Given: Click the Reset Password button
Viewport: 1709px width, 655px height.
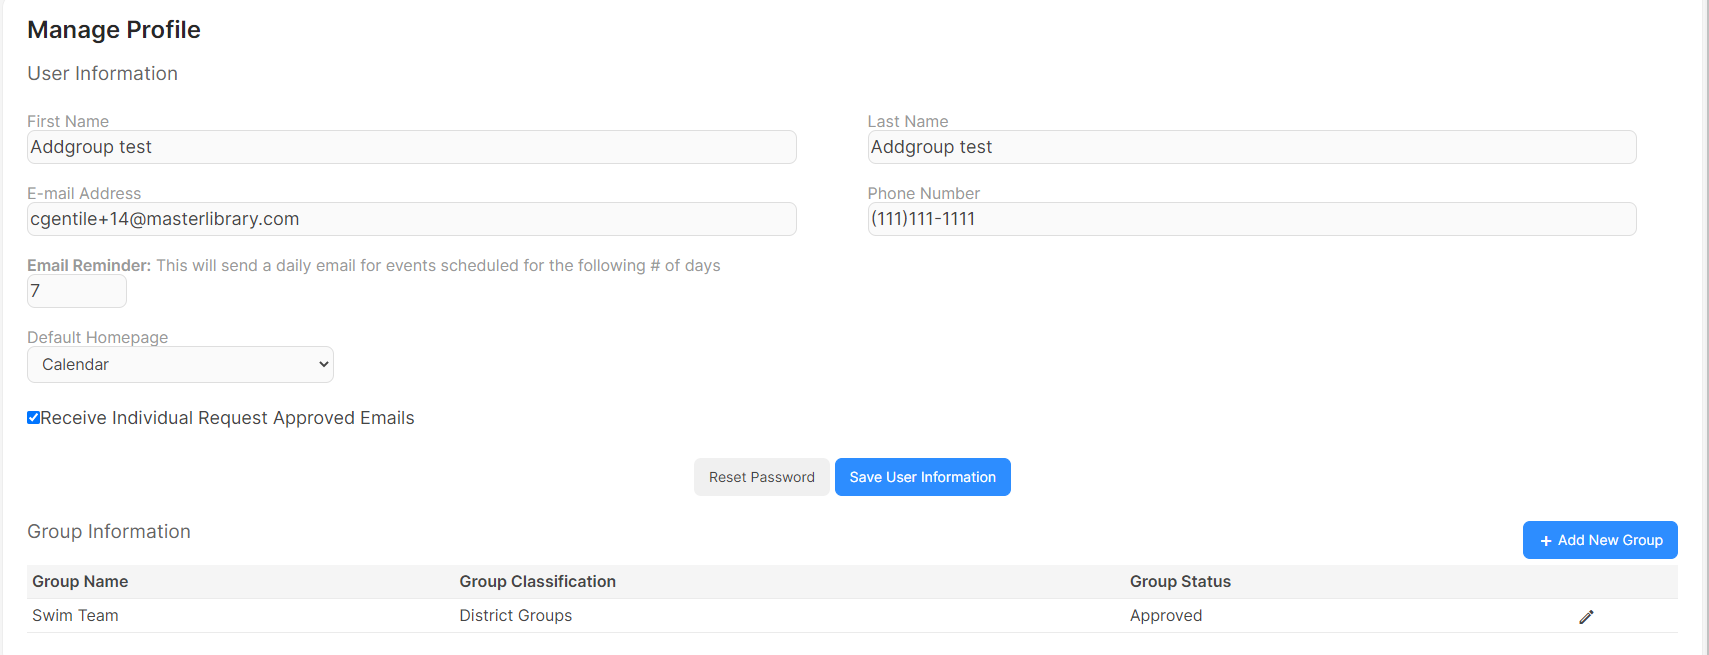Looking at the screenshot, I should [762, 477].
